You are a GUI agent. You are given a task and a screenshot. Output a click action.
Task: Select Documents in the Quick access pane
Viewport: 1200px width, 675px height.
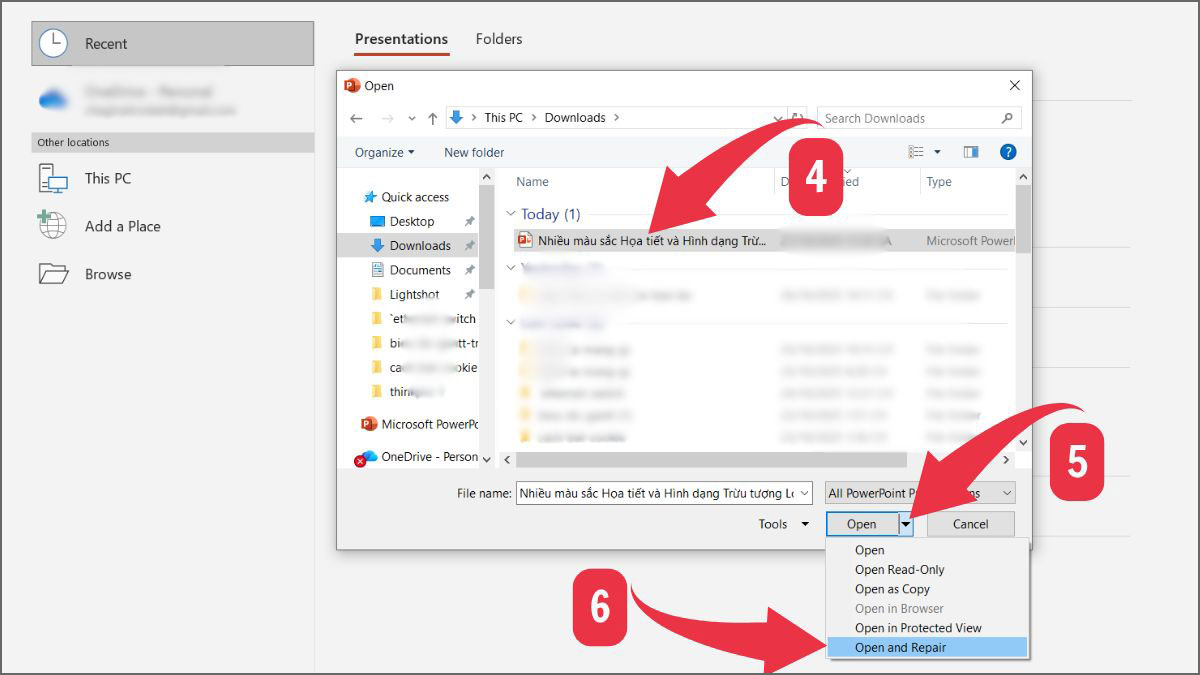[419, 269]
